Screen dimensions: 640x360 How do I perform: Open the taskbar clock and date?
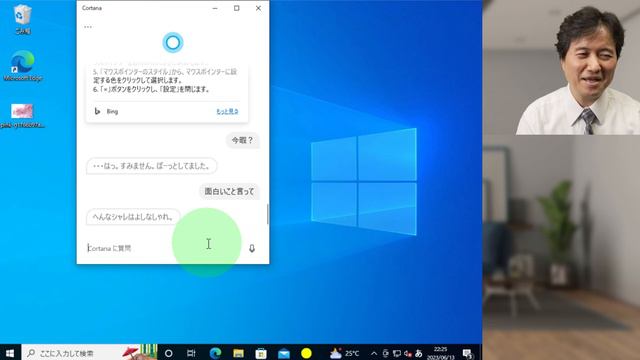click(440, 353)
